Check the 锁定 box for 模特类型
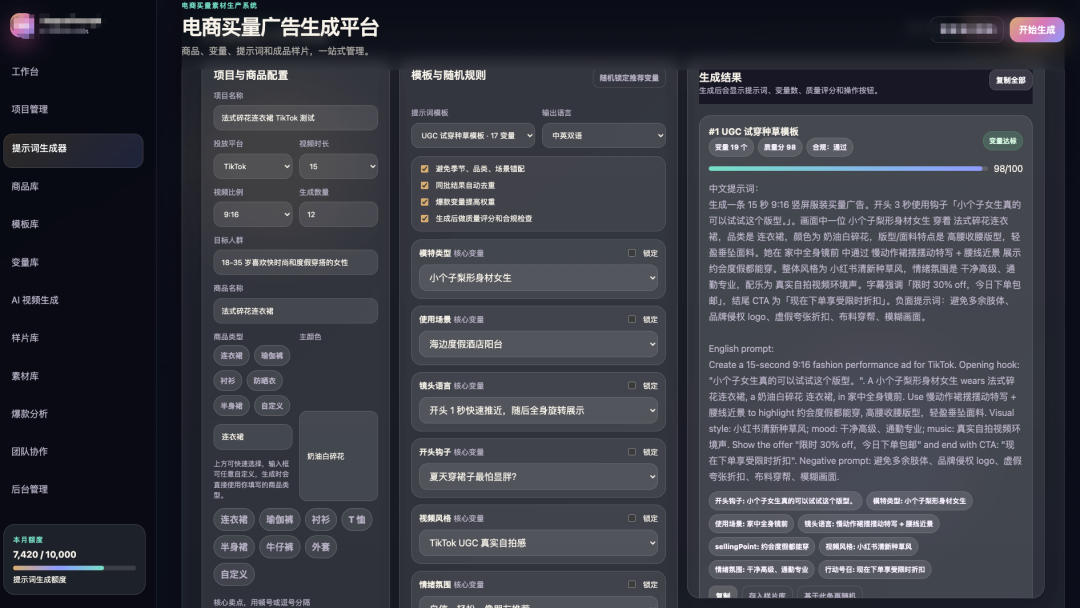The height and width of the screenshot is (608, 1080). coord(632,253)
